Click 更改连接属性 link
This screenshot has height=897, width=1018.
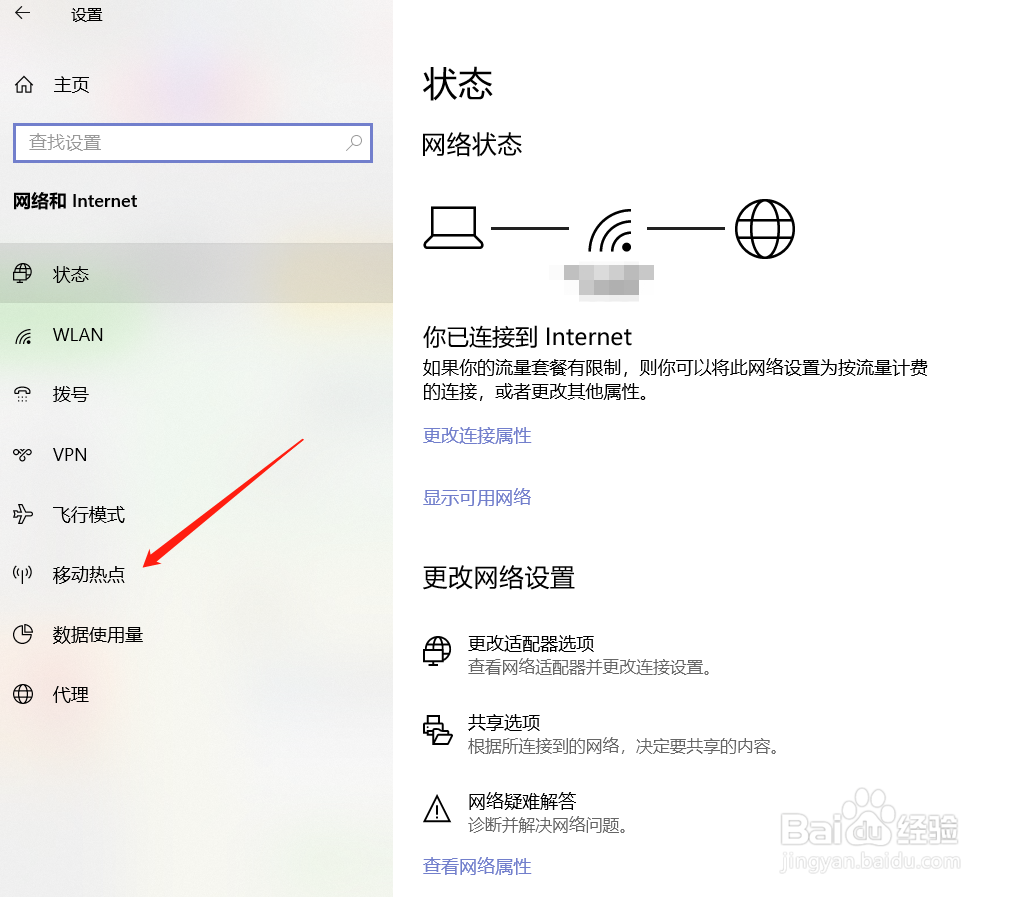[477, 436]
